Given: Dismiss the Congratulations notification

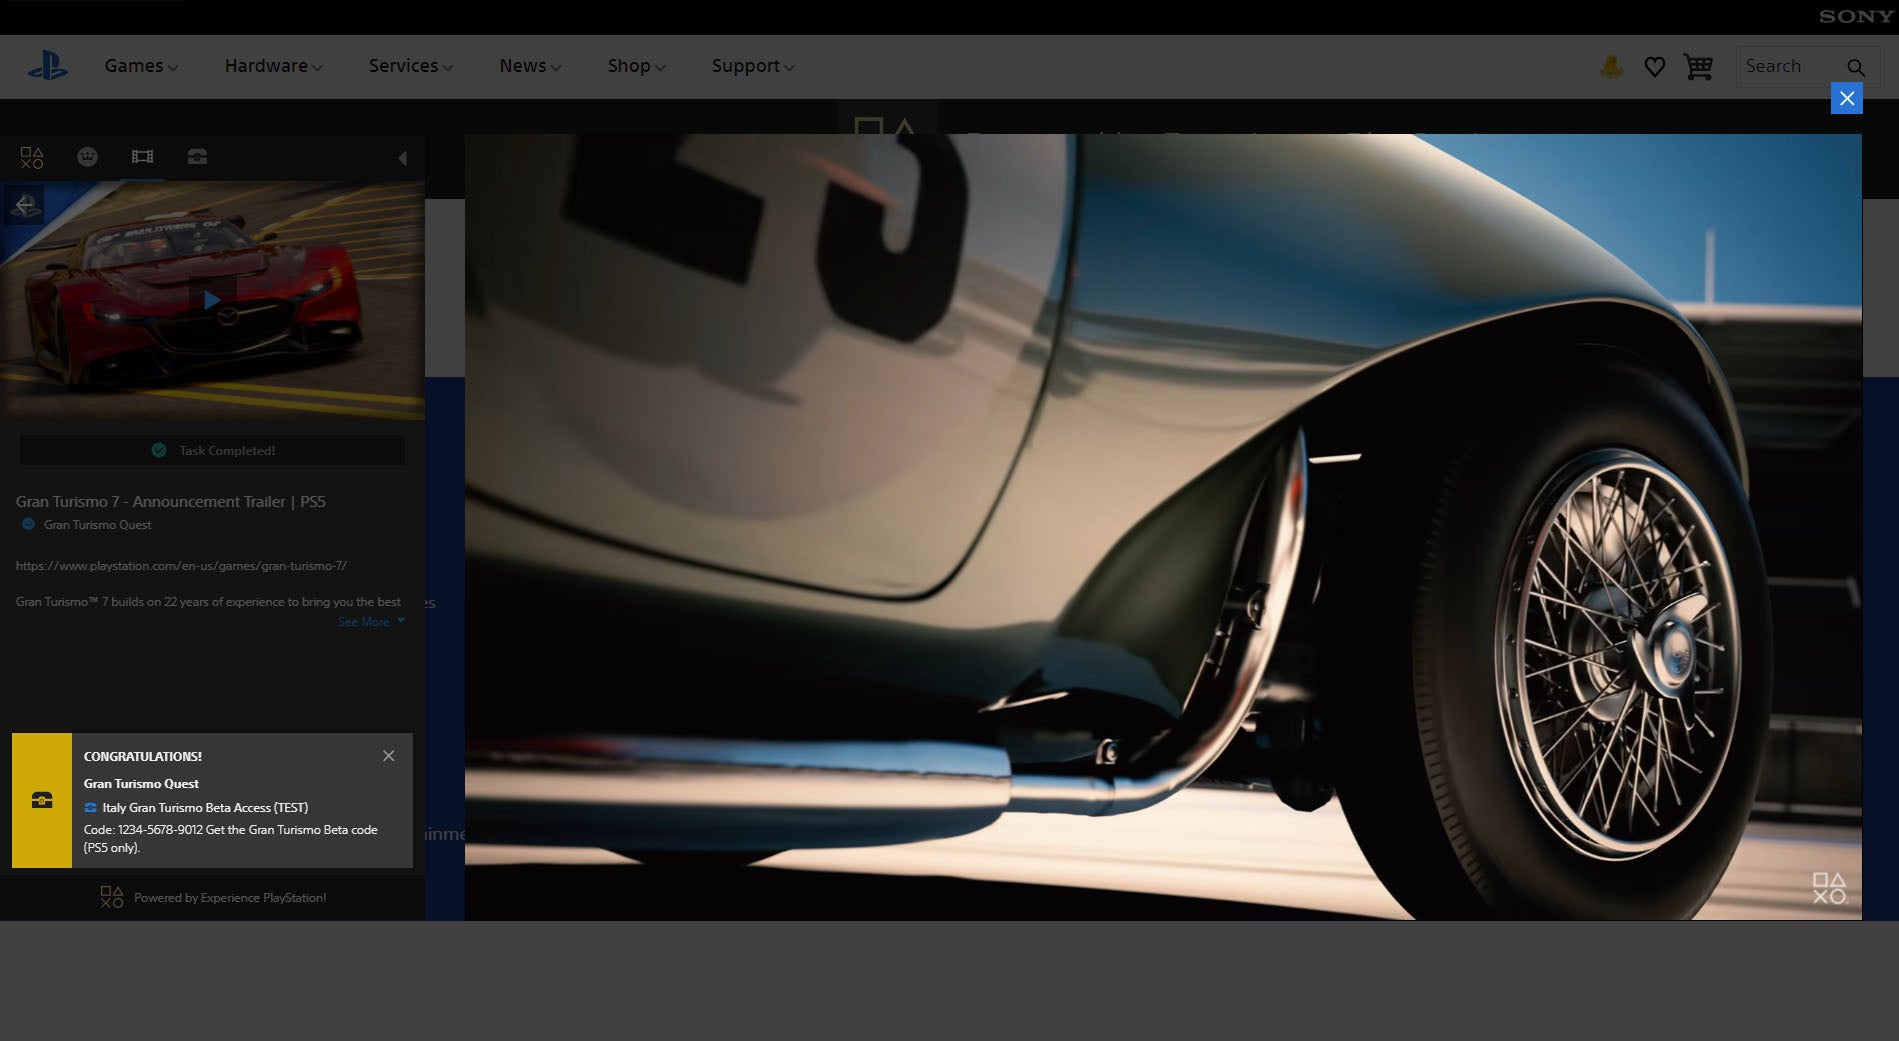Looking at the screenshot, I should point(389,756).
